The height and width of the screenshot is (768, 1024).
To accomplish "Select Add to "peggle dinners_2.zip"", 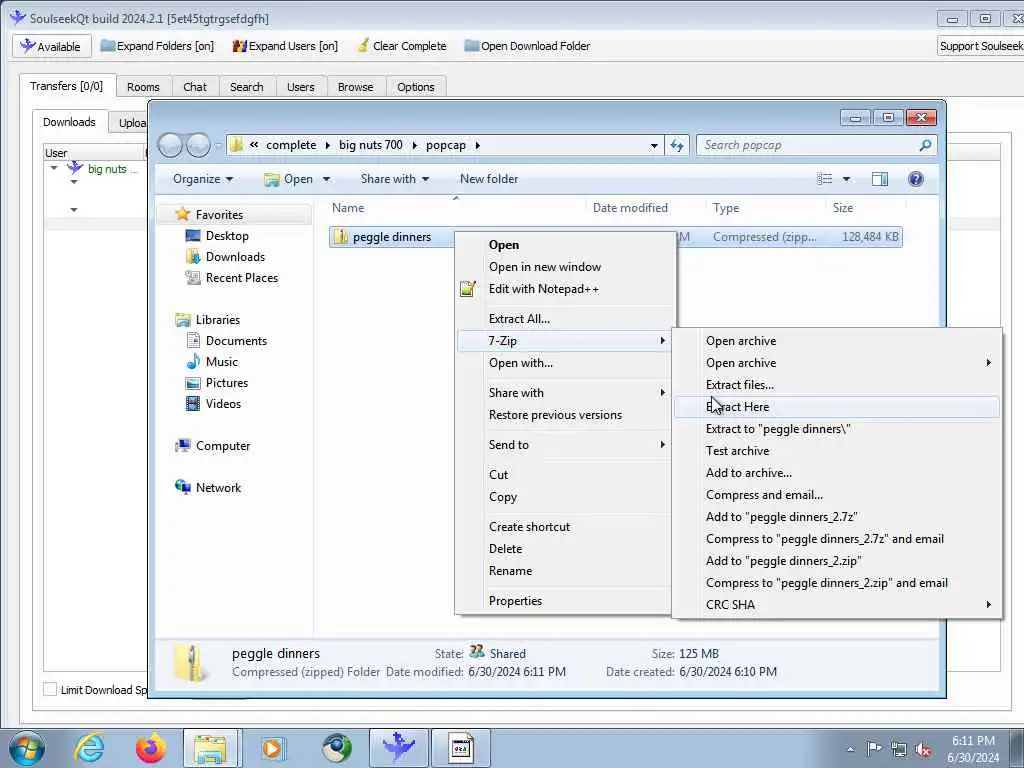I will click(x=836, y=561).
